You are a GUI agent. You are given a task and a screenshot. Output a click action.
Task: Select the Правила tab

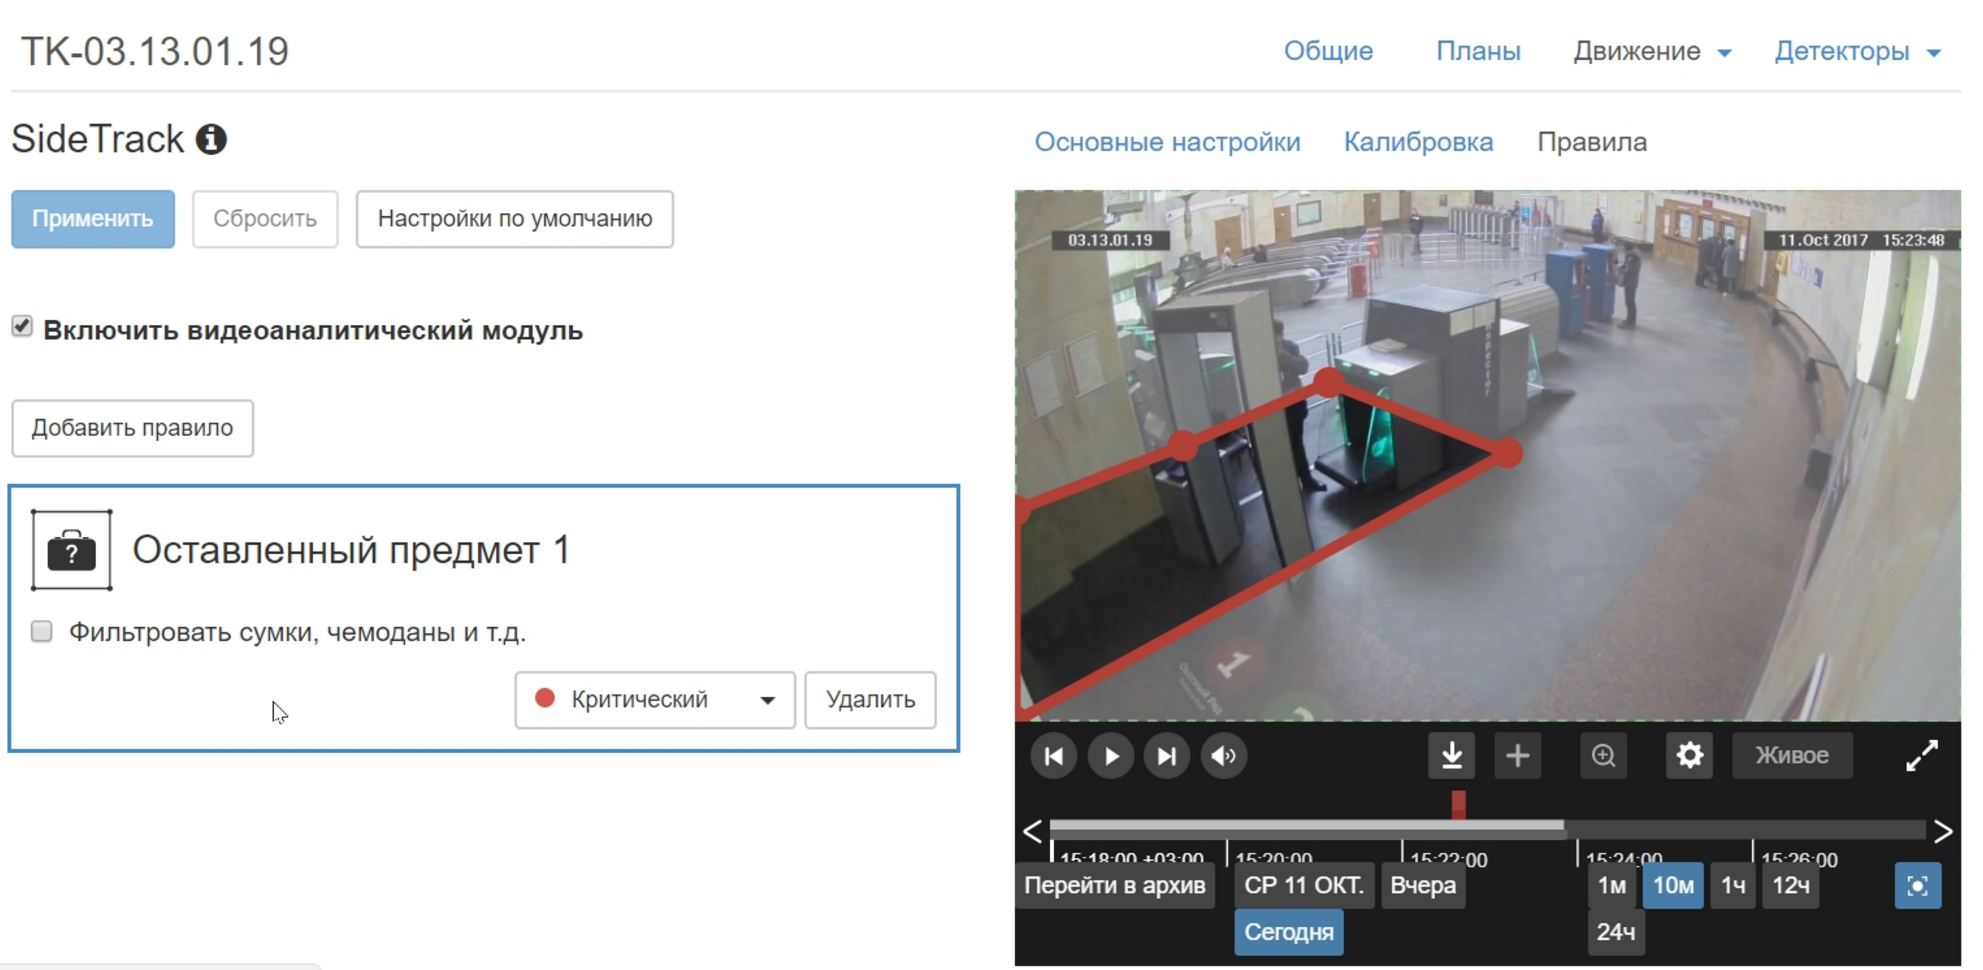(x=1592, y=142)
